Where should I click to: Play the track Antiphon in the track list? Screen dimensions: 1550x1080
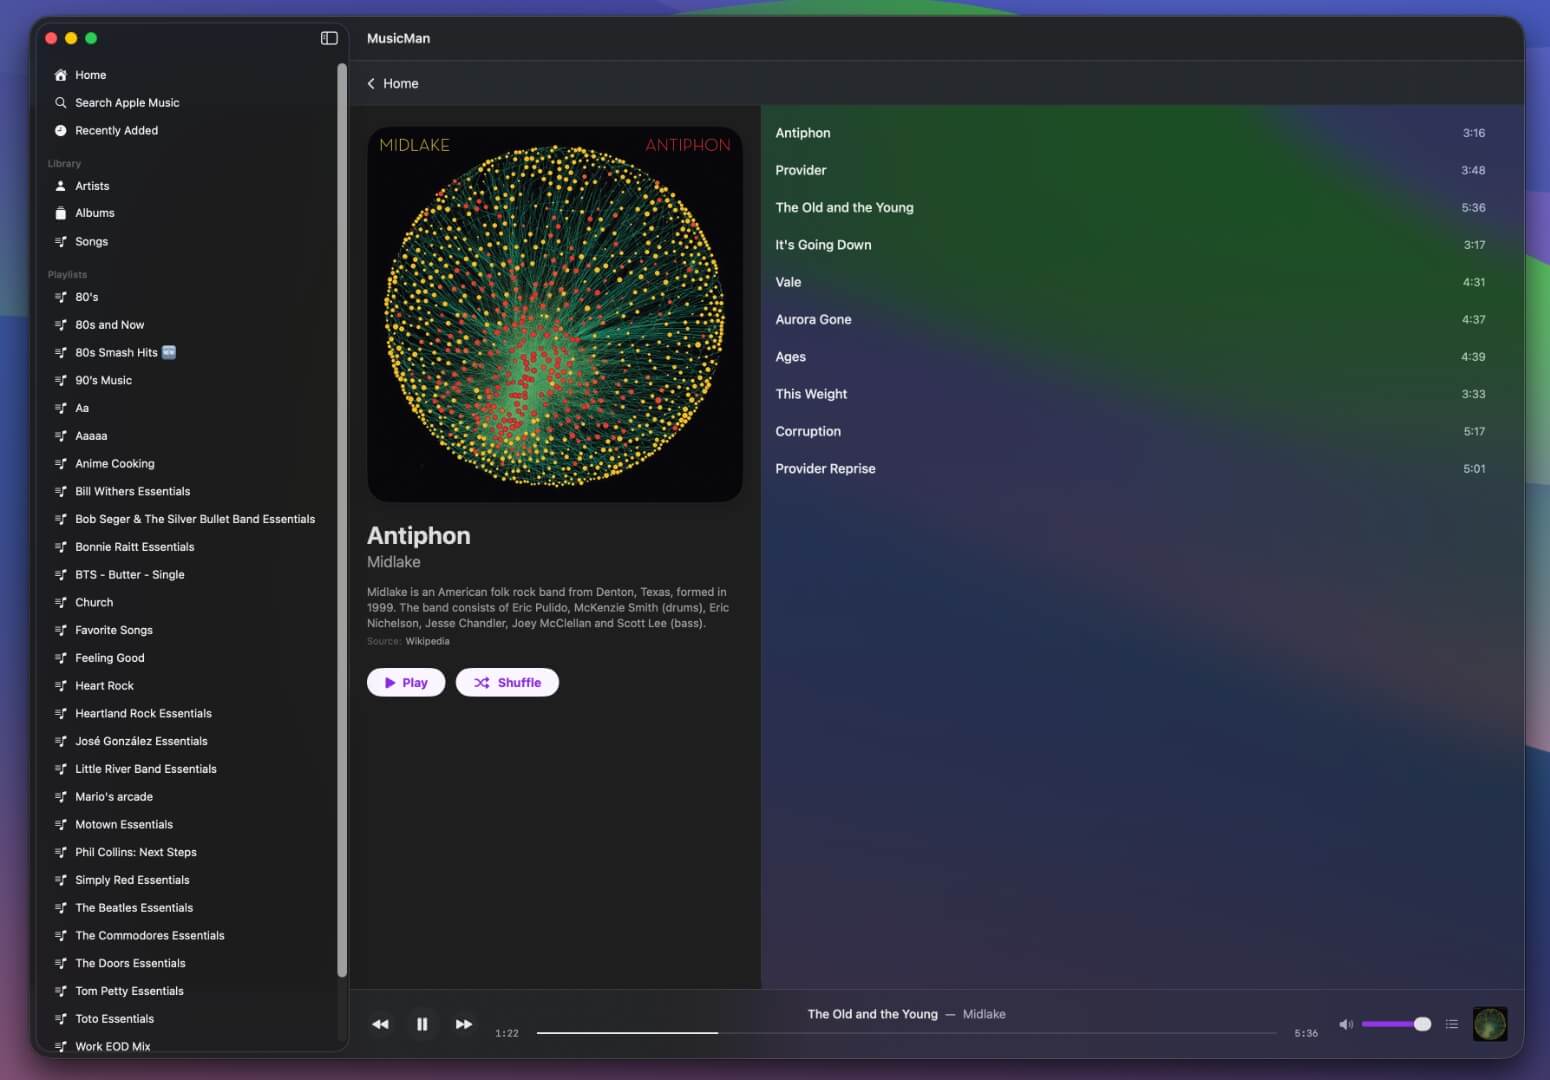click(1130, 133)
